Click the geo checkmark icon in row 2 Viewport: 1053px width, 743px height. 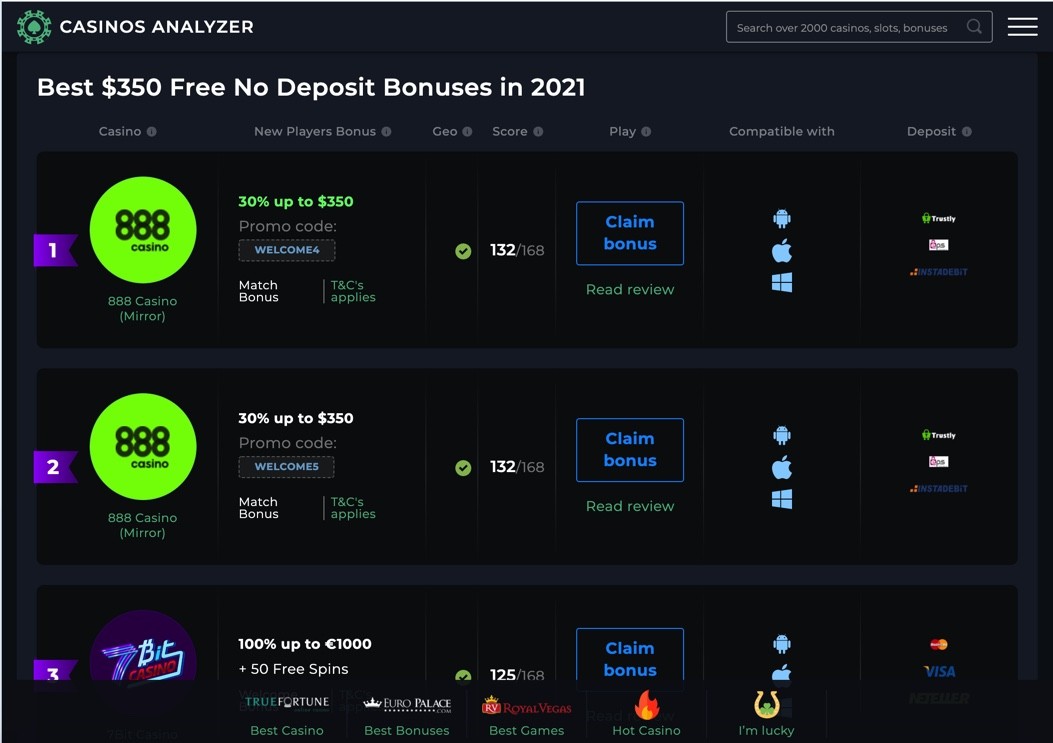point(463,468)
